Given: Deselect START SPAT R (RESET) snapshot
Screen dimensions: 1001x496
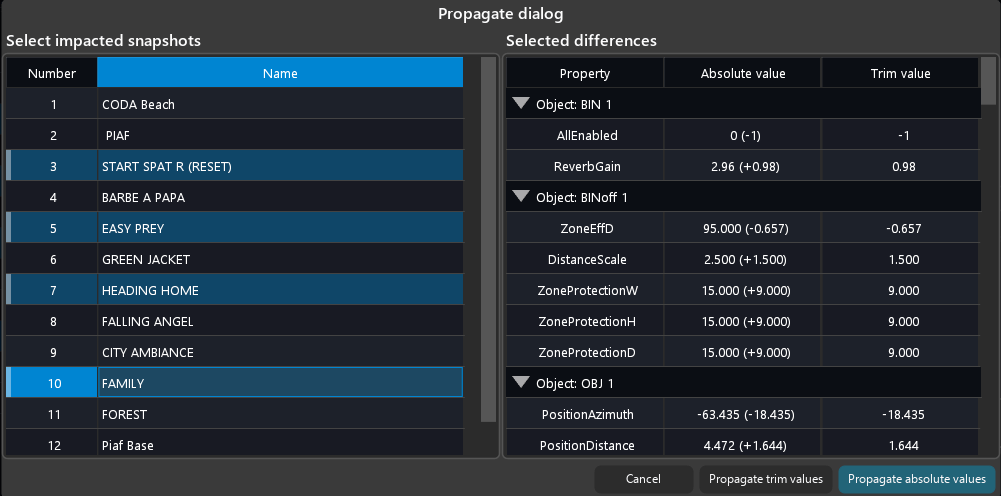Looking at the screenshot, I should tap(280, 166).
